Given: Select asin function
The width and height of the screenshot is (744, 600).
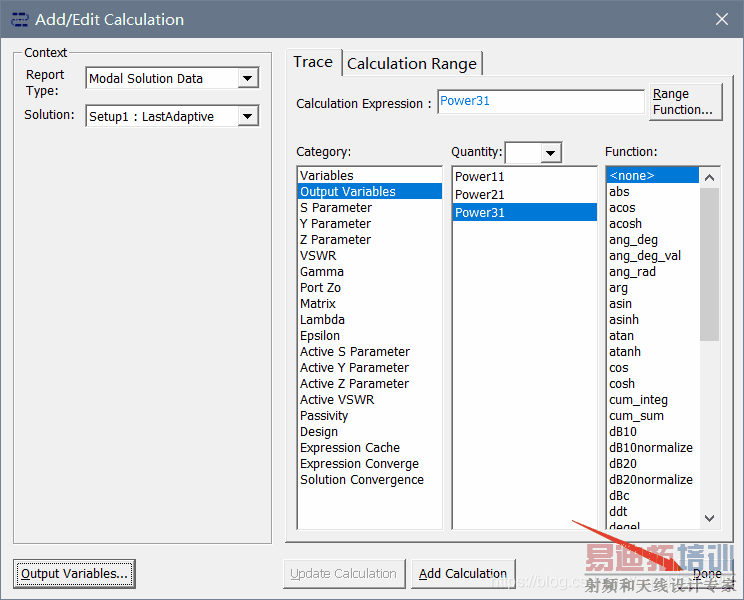Looking at the screenshot, I should (653, 304).
